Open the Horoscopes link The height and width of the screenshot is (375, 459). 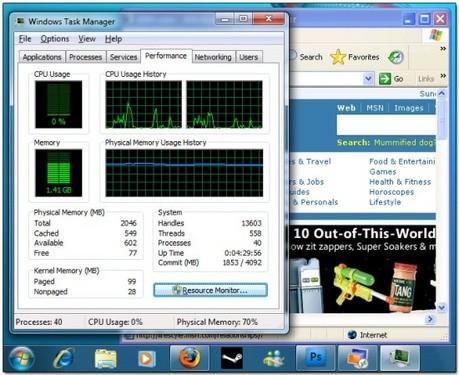tap(391, 192)
